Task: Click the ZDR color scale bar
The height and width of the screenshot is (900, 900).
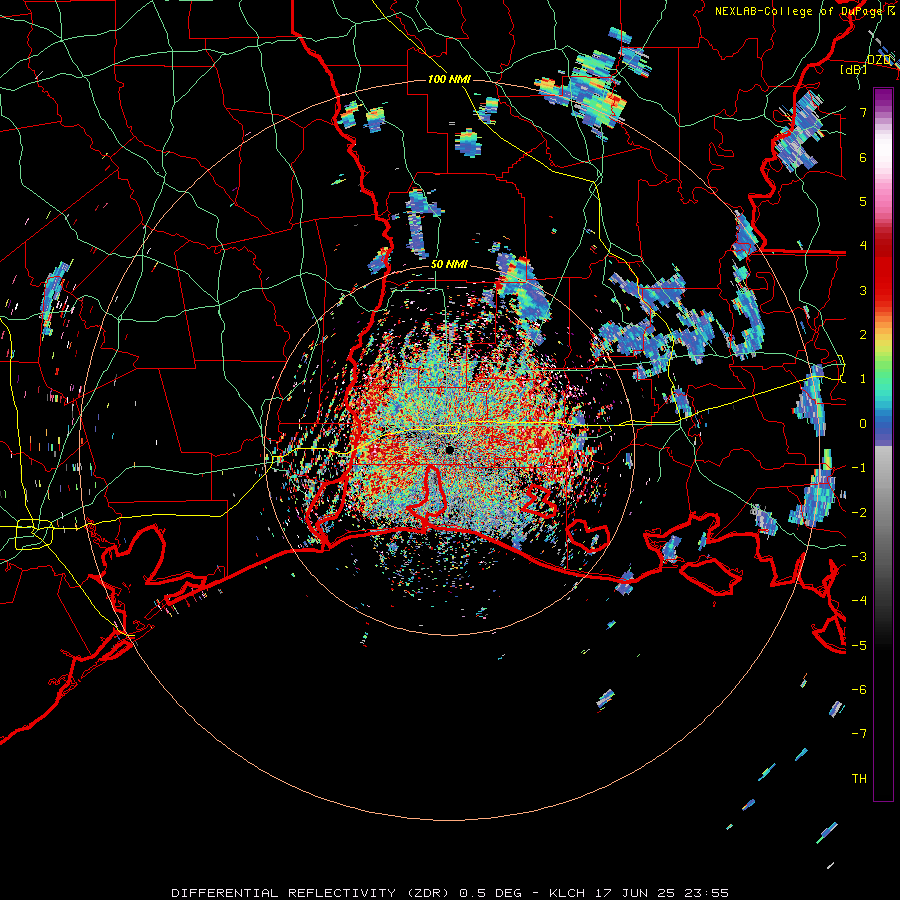Action: pos(883,444)
